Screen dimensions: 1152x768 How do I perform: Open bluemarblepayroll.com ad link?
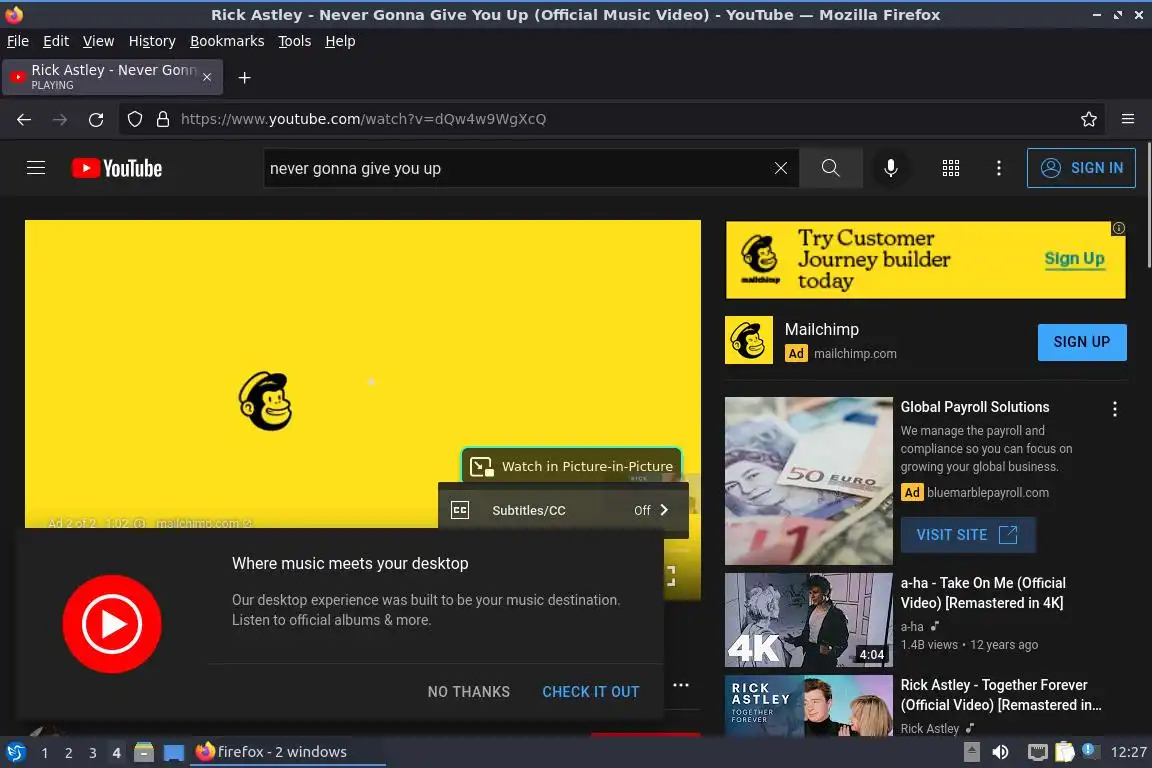[x=987, y=492]
